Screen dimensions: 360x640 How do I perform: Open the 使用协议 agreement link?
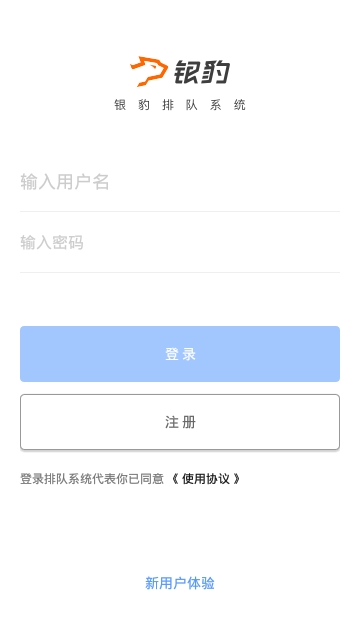click(x=206, y=479)
